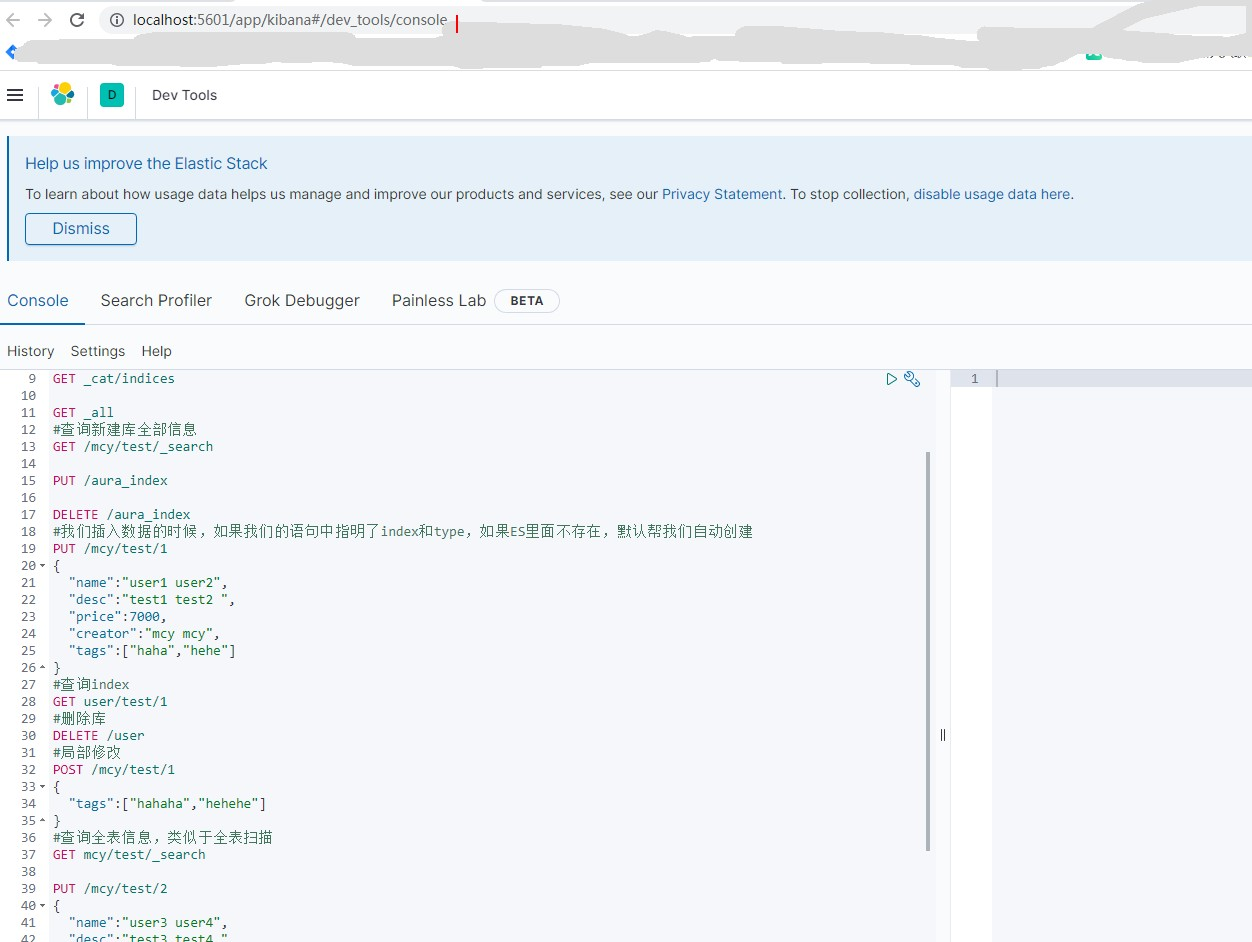Image resolution: width=1252 pixels, height=942 pixels.
Task: Click the editor vertical scrollbar
Action: (928, 650)
